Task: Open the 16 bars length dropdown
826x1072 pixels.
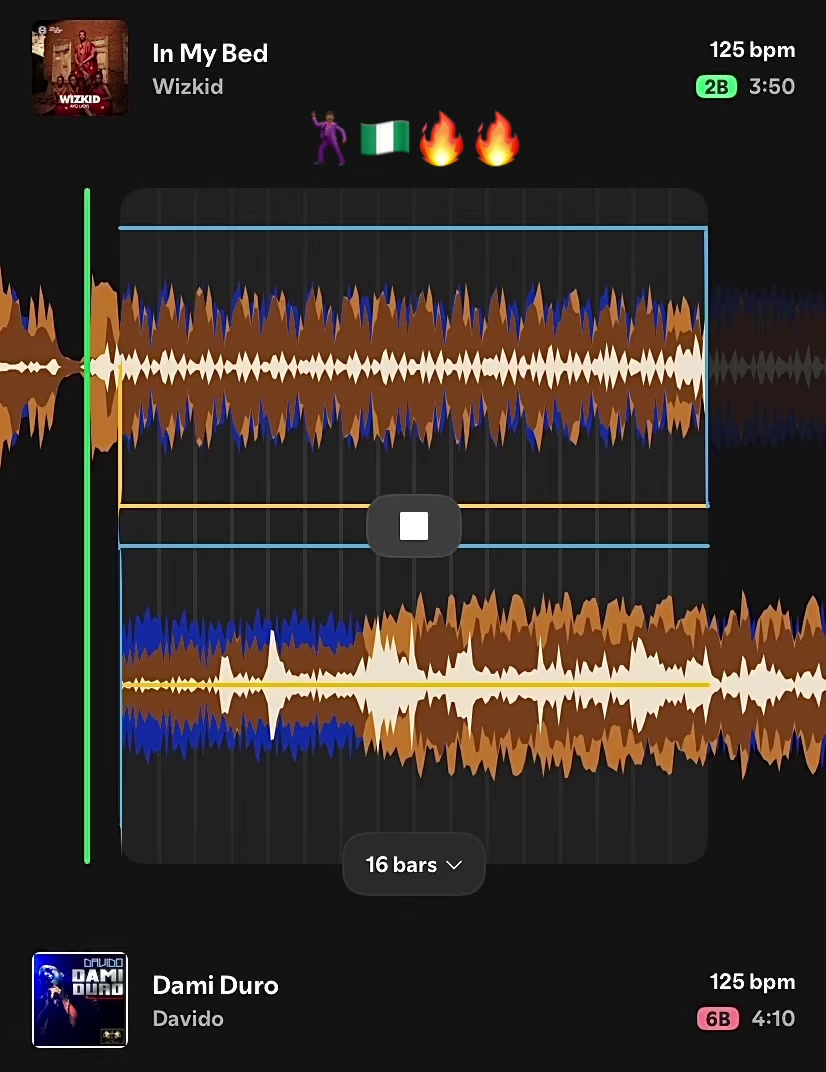Action: click(x=414, y=864)
